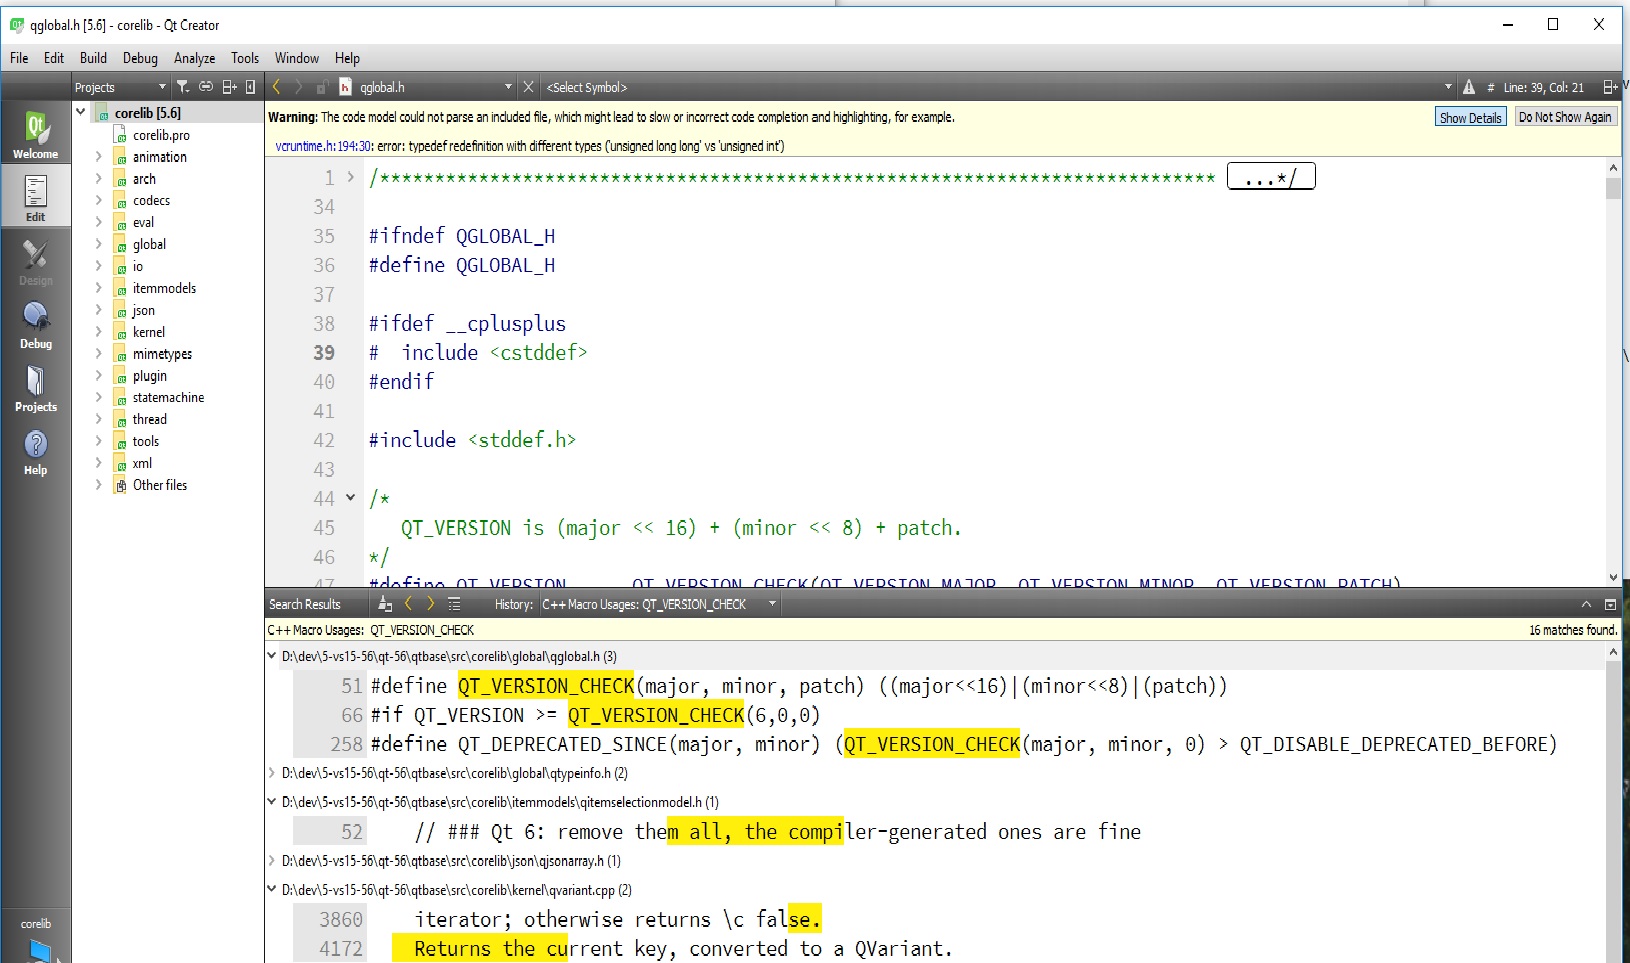Viewport: 1630px width, 963px height.
Task: Toggle synchronize with editor link icon
Action: pos(206,87)
